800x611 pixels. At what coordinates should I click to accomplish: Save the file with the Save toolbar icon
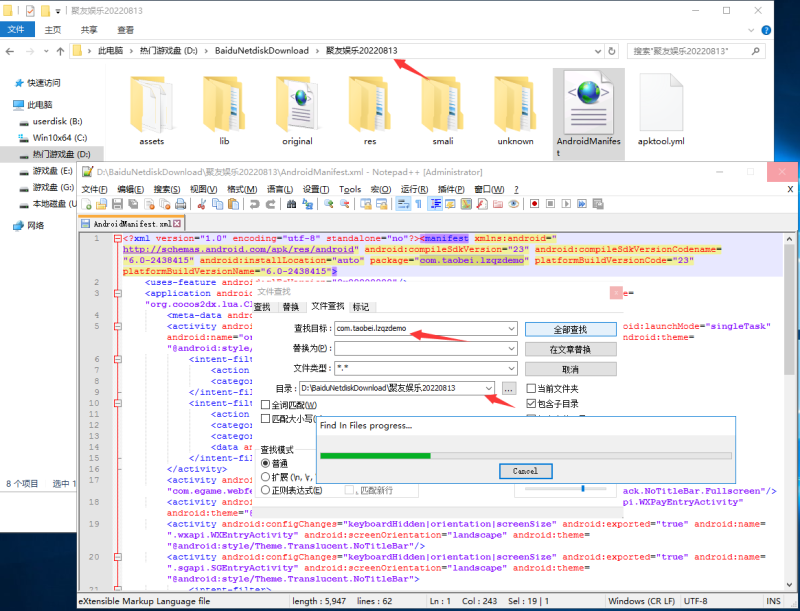click(116, 205)
